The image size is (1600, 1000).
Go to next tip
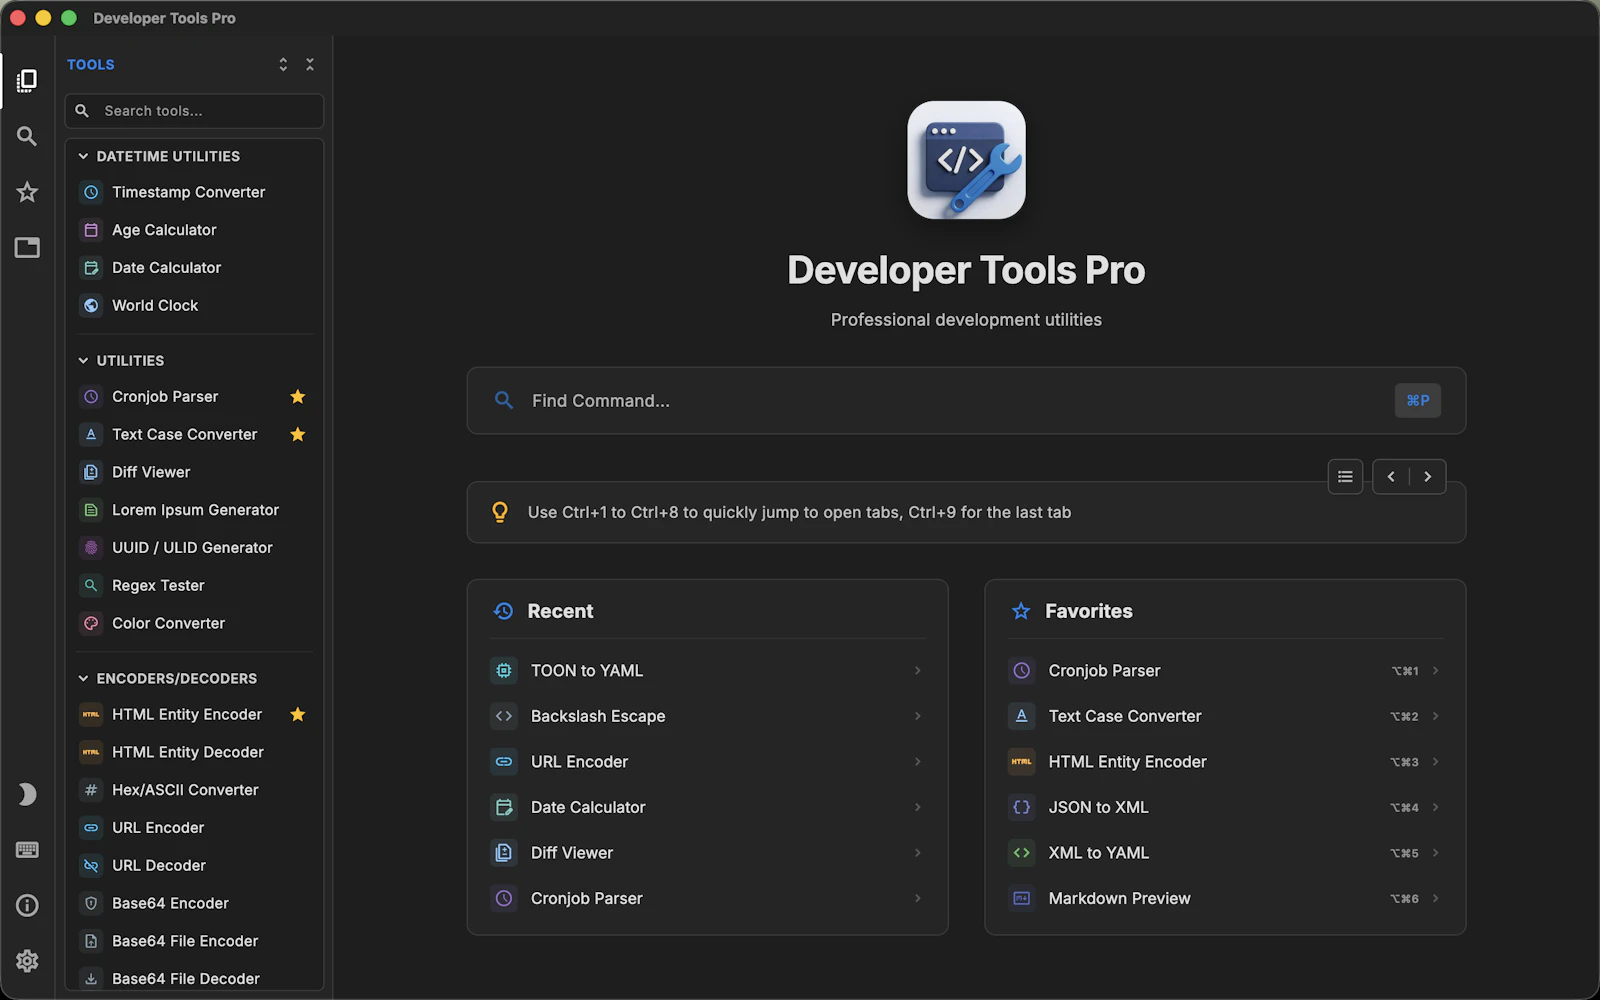click(1428, 477)
